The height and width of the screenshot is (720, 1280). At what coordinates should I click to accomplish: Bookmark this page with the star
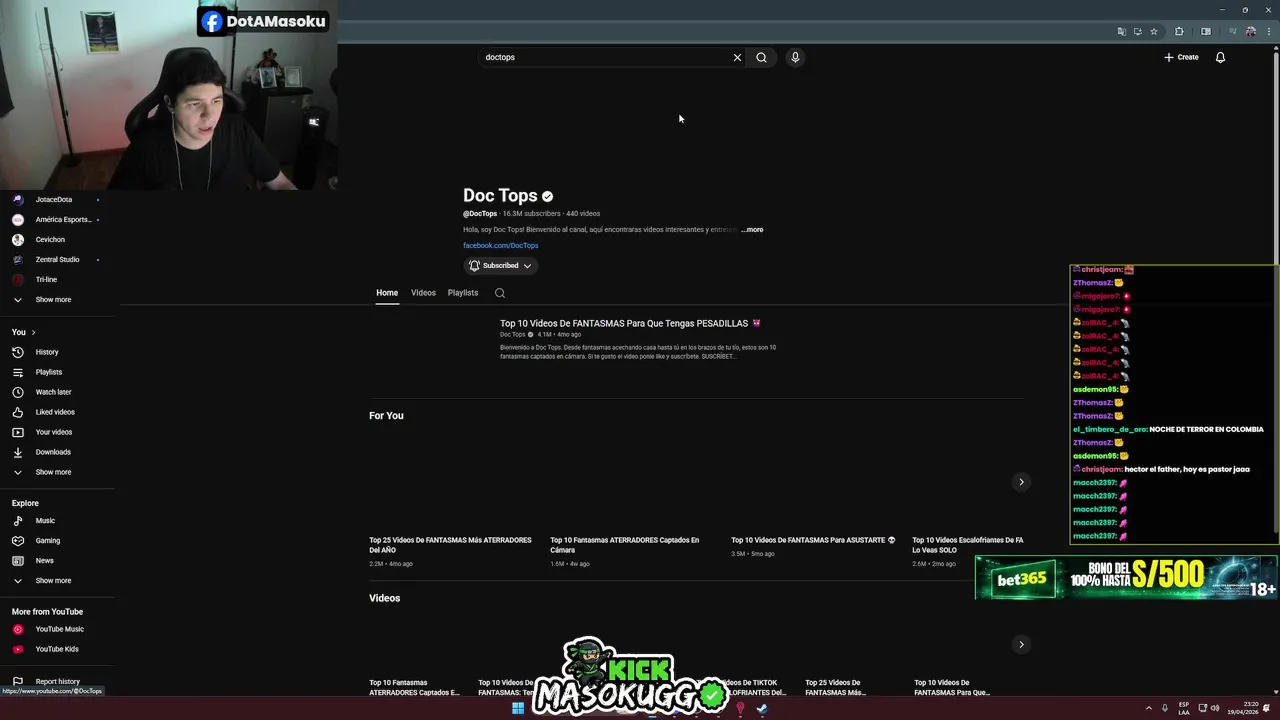(x=1153, y=31)
